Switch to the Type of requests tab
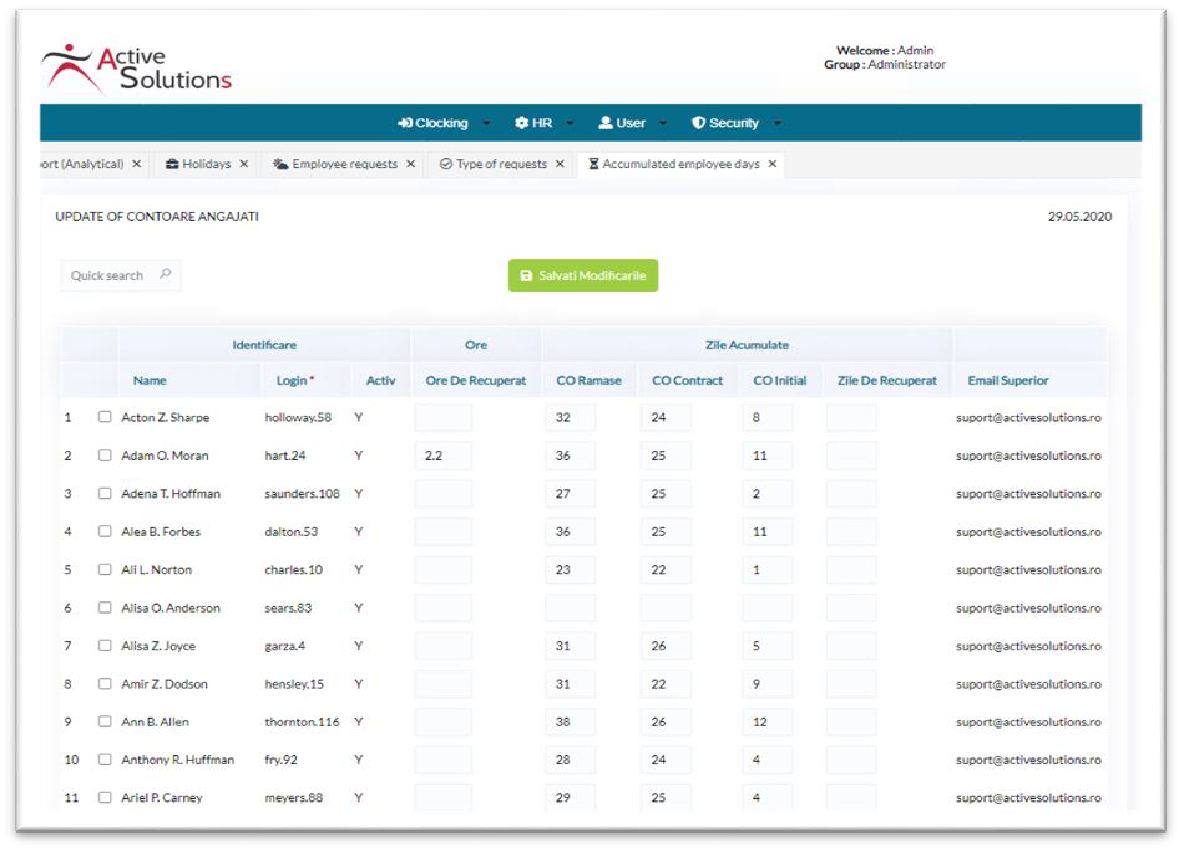 click(501, 164)
